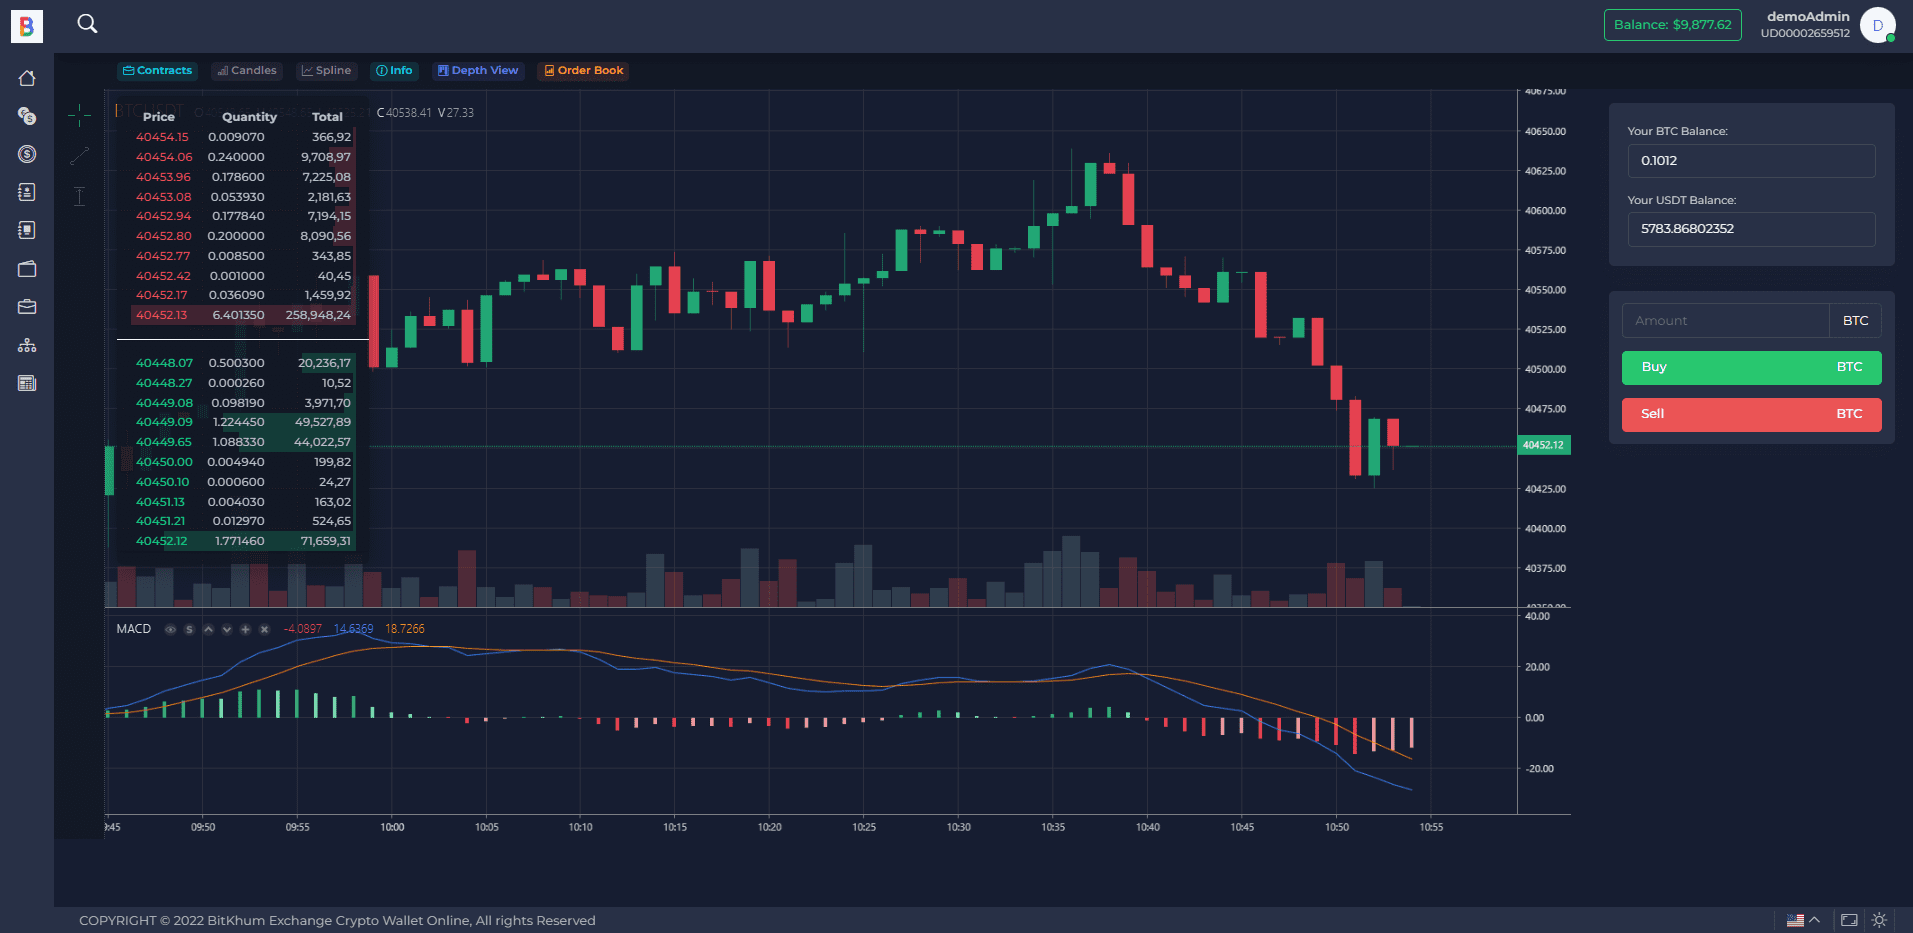Toggle MACD indicator visibility with the eye icon
This screenshot has height=933, width=1913.
(170, 629)
